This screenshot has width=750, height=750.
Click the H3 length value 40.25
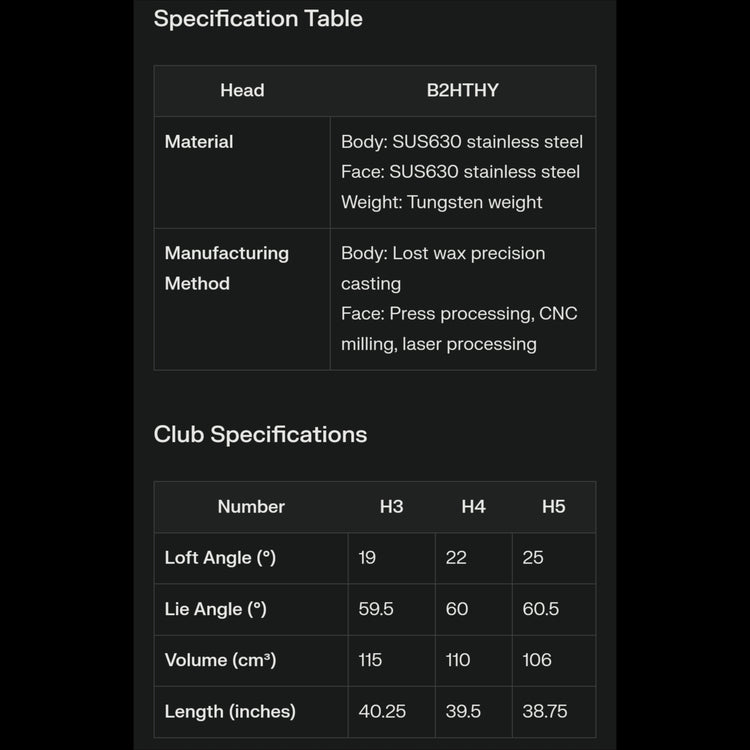click(382, 712)
